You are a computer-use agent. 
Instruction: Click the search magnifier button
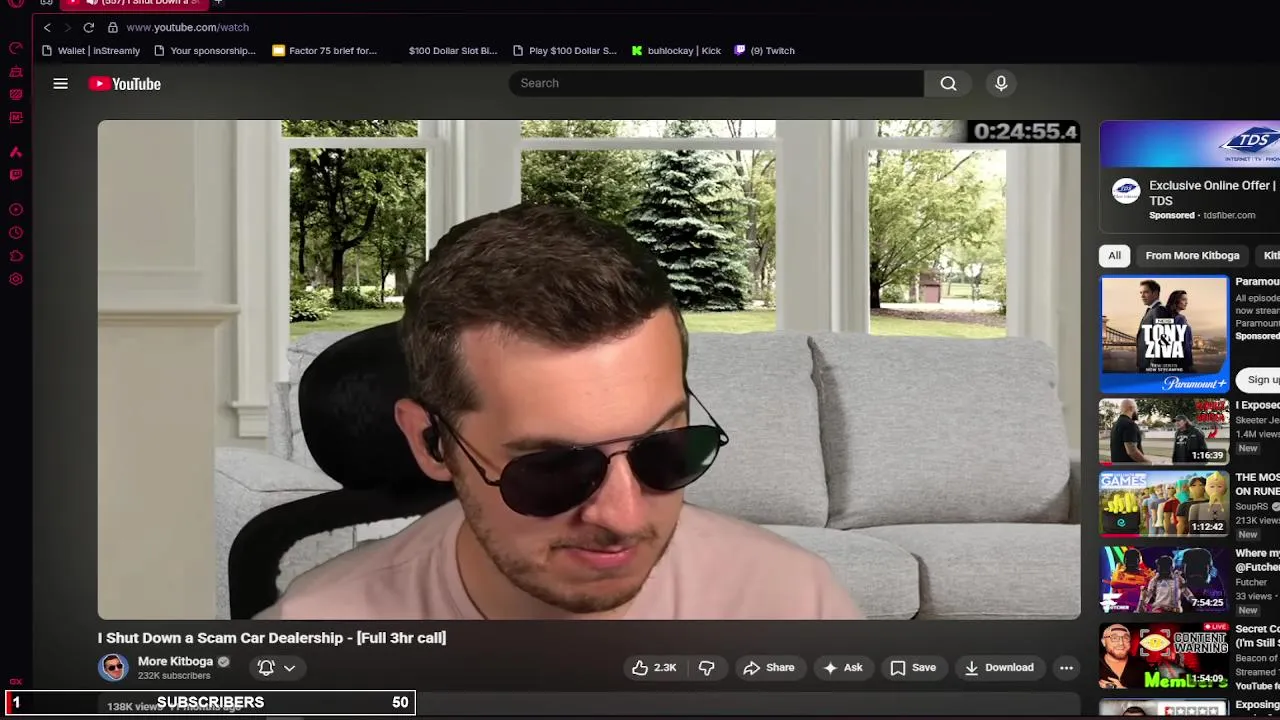pos(948,84)
